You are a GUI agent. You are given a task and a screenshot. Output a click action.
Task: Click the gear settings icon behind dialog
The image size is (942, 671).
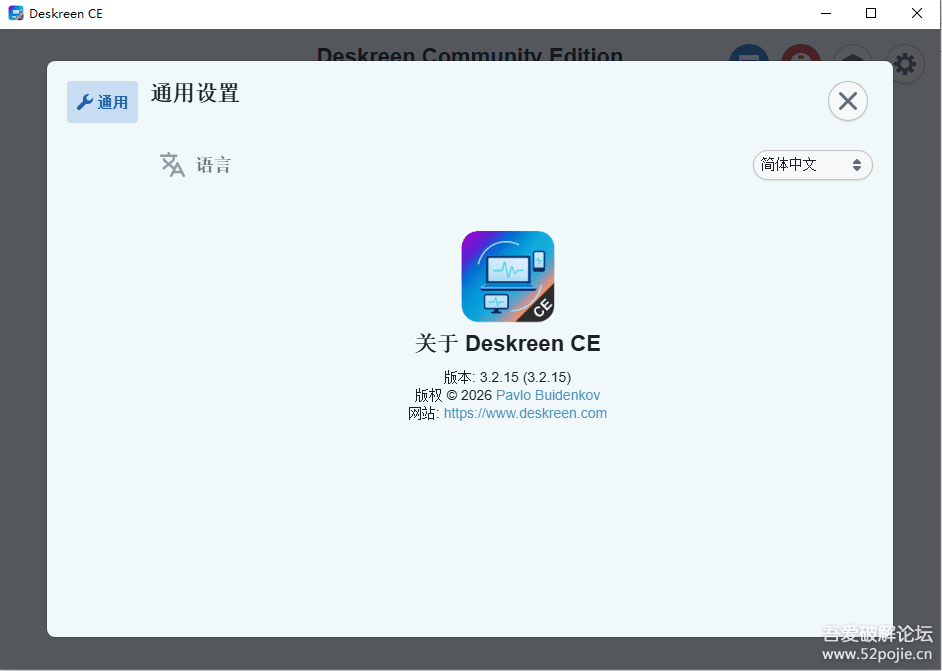(x=905, y=64)
